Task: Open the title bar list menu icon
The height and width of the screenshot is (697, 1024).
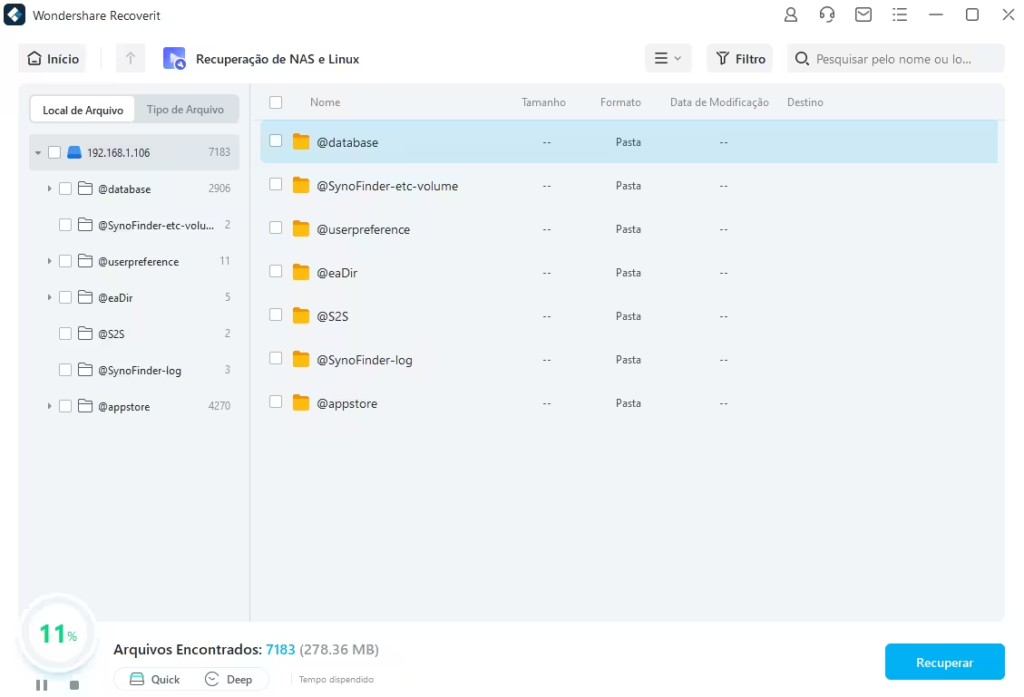Action: [x=899, y=15]
